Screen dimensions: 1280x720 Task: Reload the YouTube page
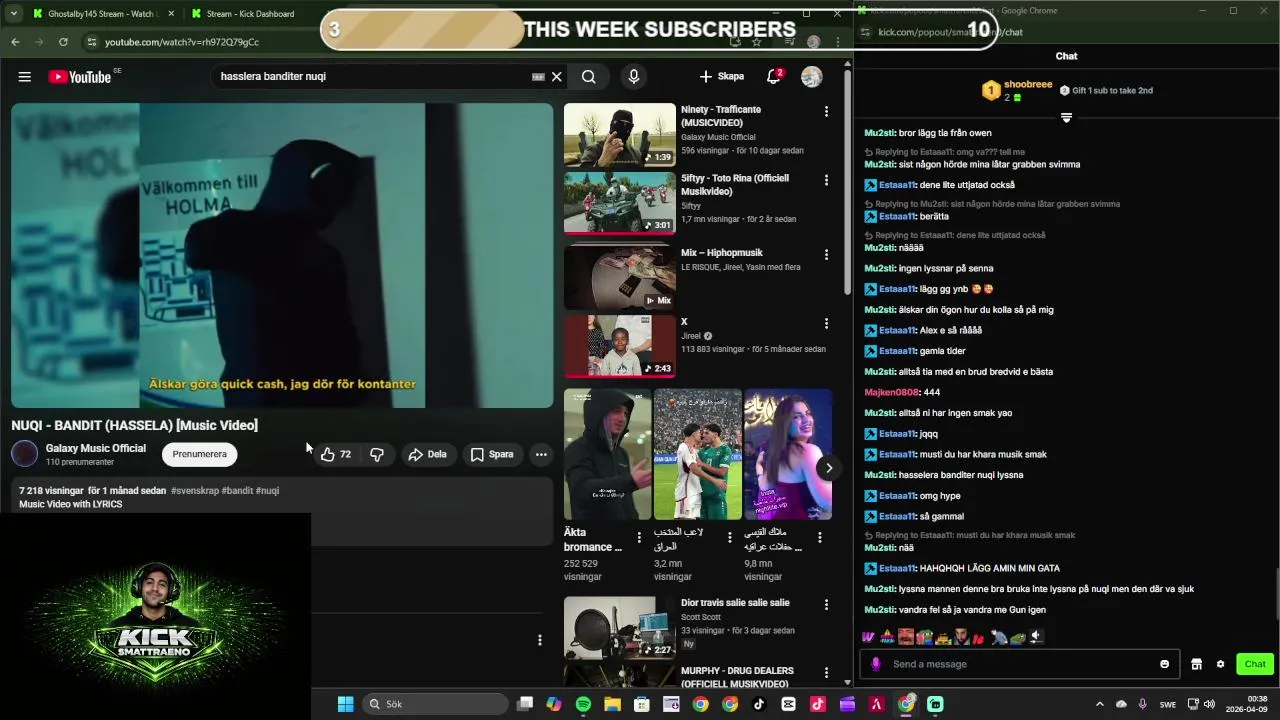click(63, 42)
